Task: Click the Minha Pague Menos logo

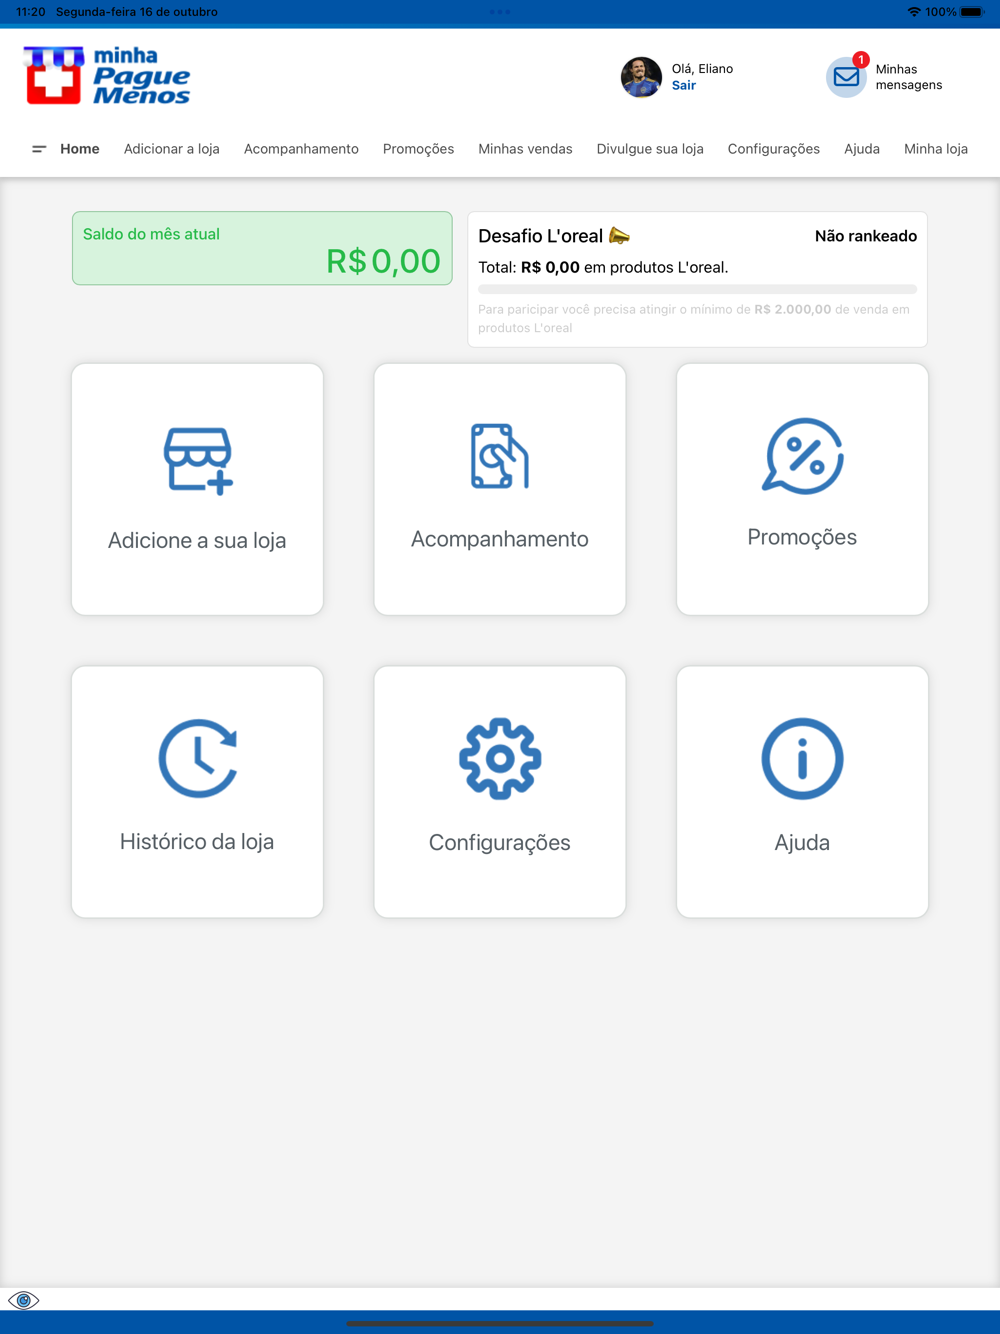Action: coord(107,75)
